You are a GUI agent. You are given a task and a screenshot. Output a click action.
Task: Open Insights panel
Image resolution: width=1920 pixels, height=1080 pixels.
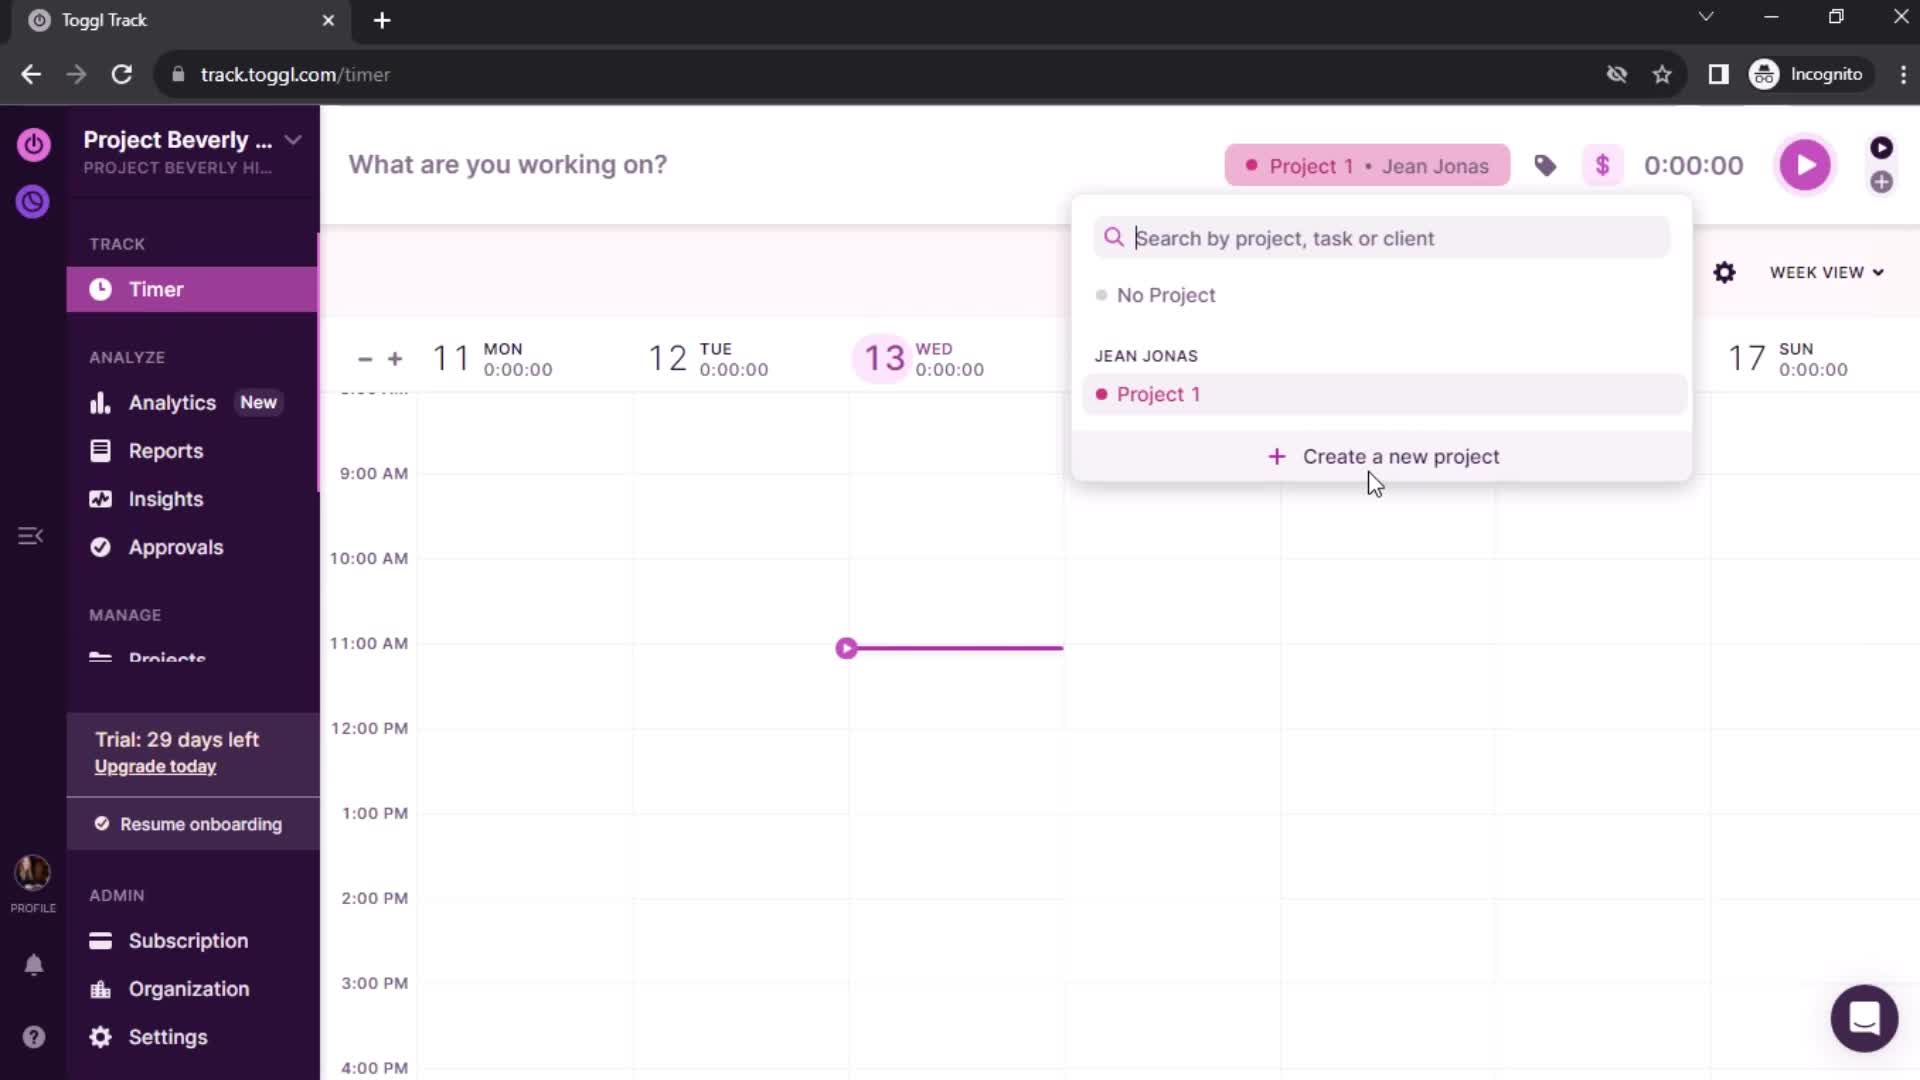click(x=165, y=498)
